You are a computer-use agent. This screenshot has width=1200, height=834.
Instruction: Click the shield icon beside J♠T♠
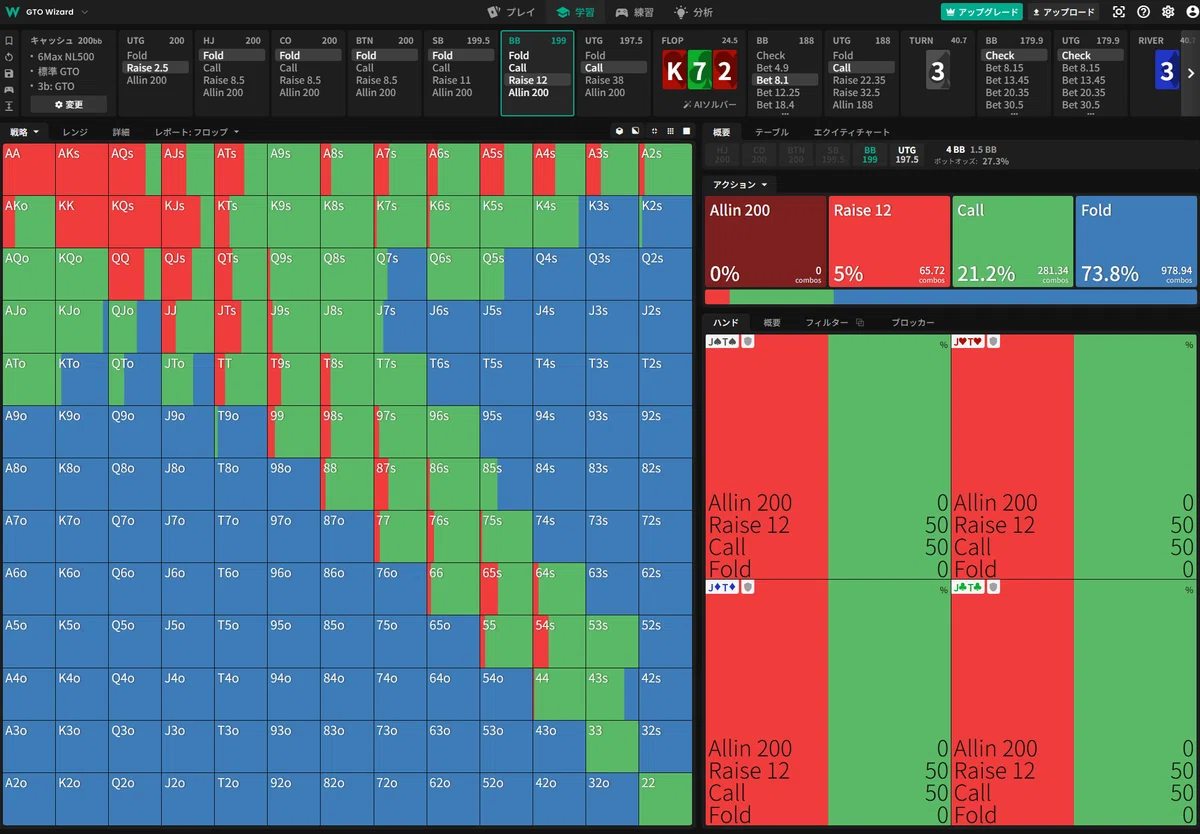tap(748, 341)
